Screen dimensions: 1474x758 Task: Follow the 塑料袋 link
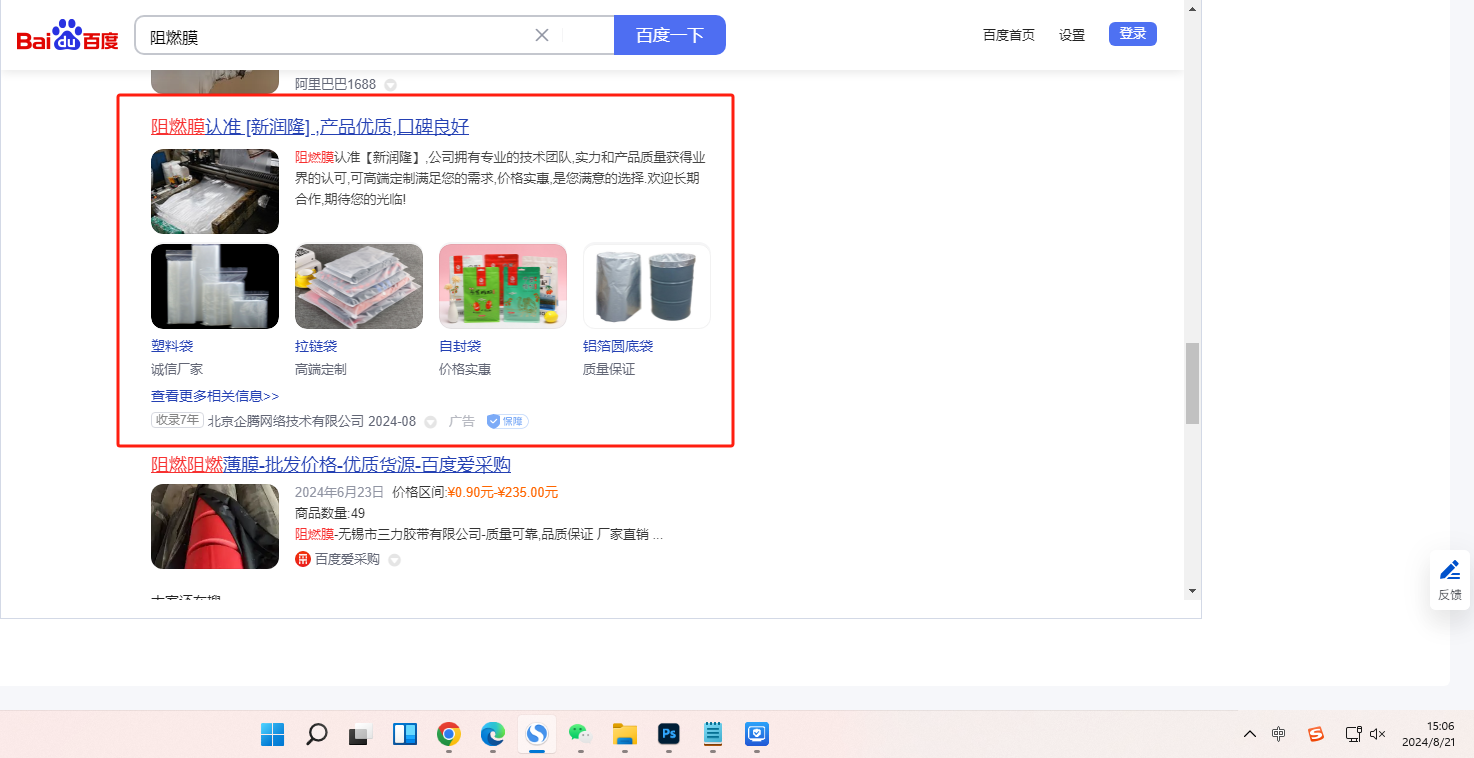pyautogui.click(x=172, y=346)
